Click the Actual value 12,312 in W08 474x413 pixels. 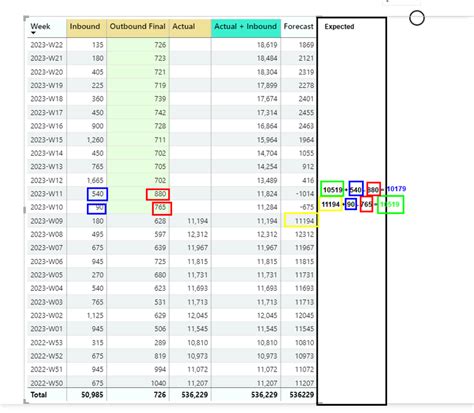tap(198, 234)
